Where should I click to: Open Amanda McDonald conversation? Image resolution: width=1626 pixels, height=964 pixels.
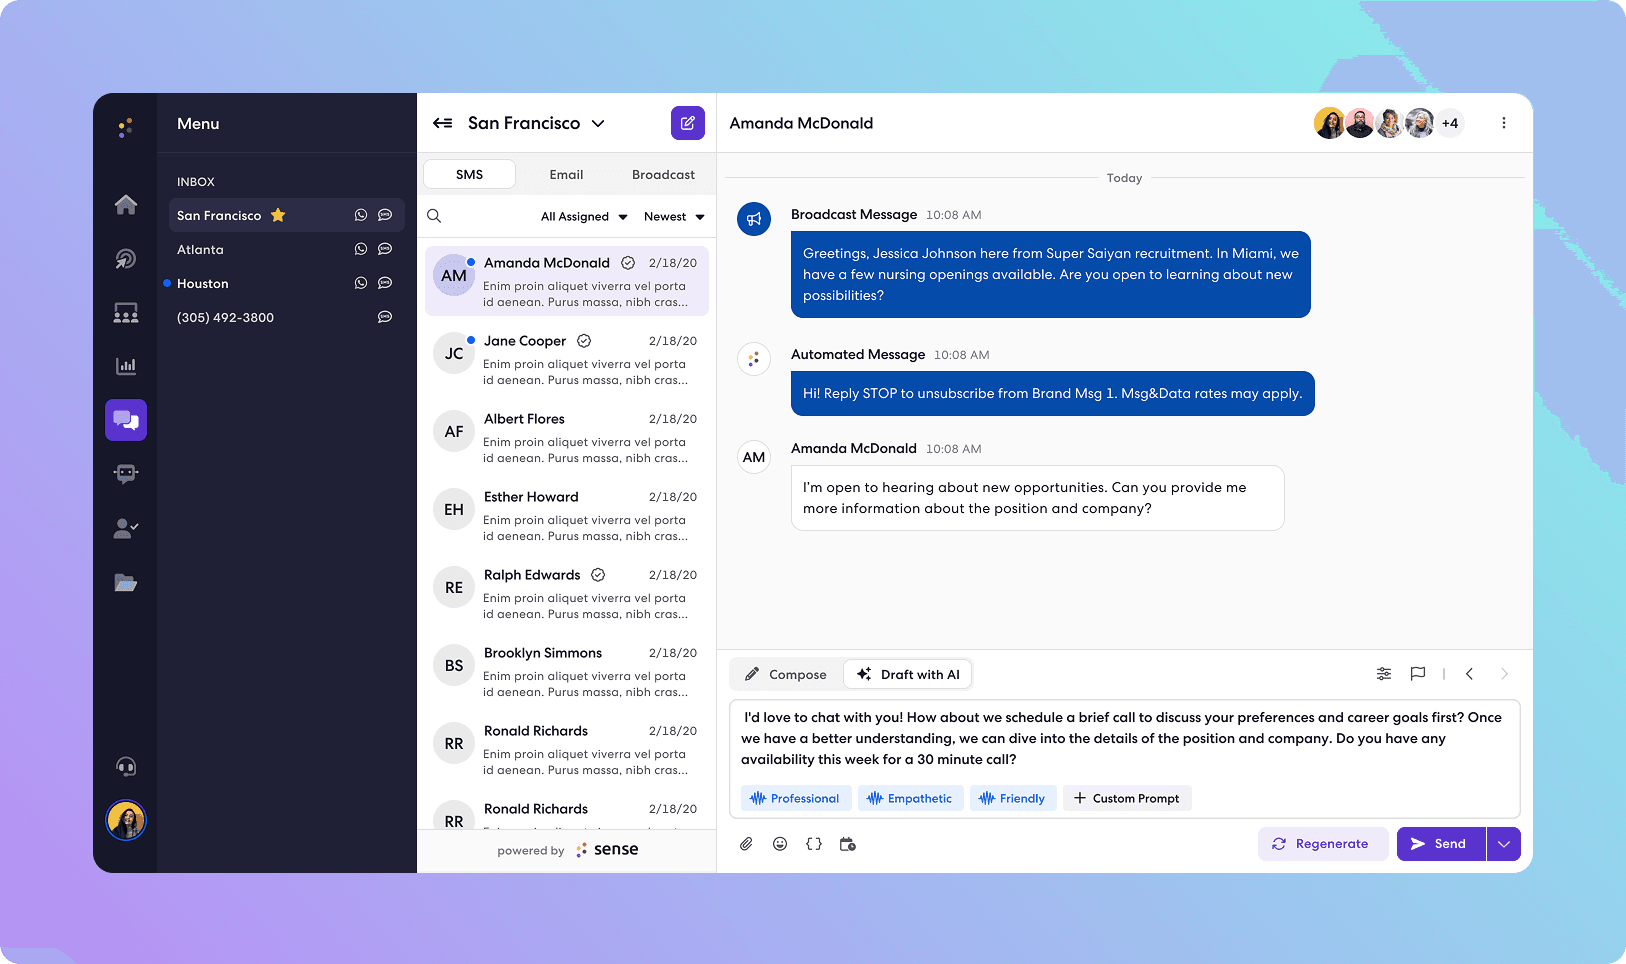567,281
